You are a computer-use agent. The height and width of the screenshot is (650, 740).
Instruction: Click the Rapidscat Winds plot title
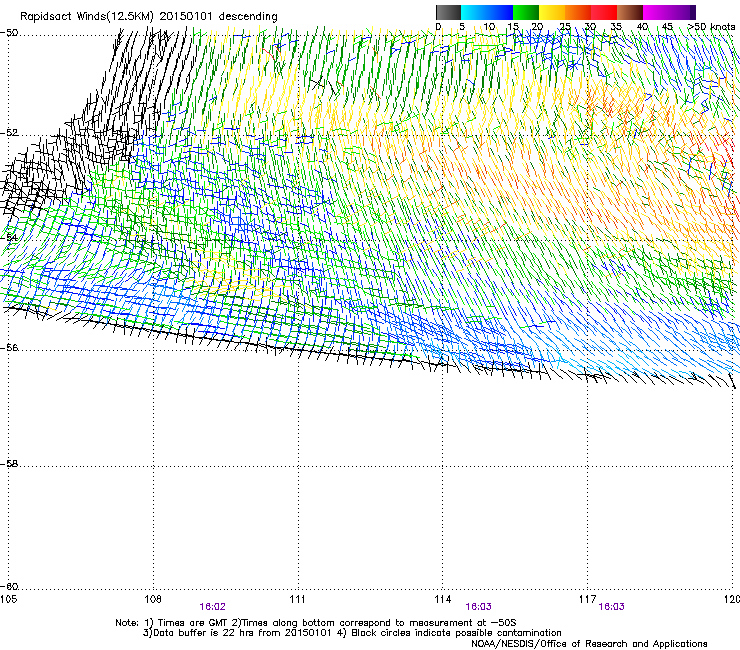tap(149, 17)
